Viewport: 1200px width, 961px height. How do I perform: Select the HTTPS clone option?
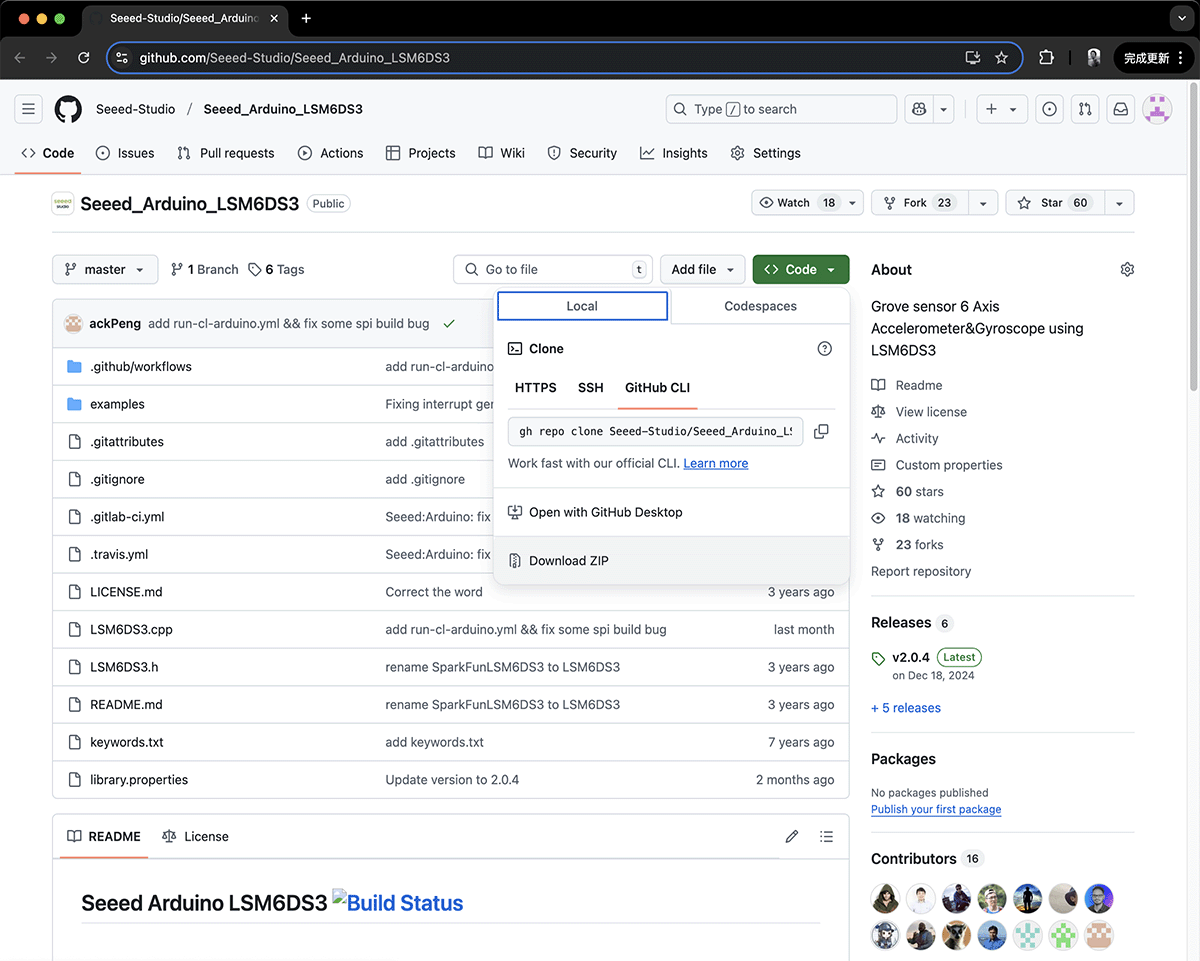536,388
